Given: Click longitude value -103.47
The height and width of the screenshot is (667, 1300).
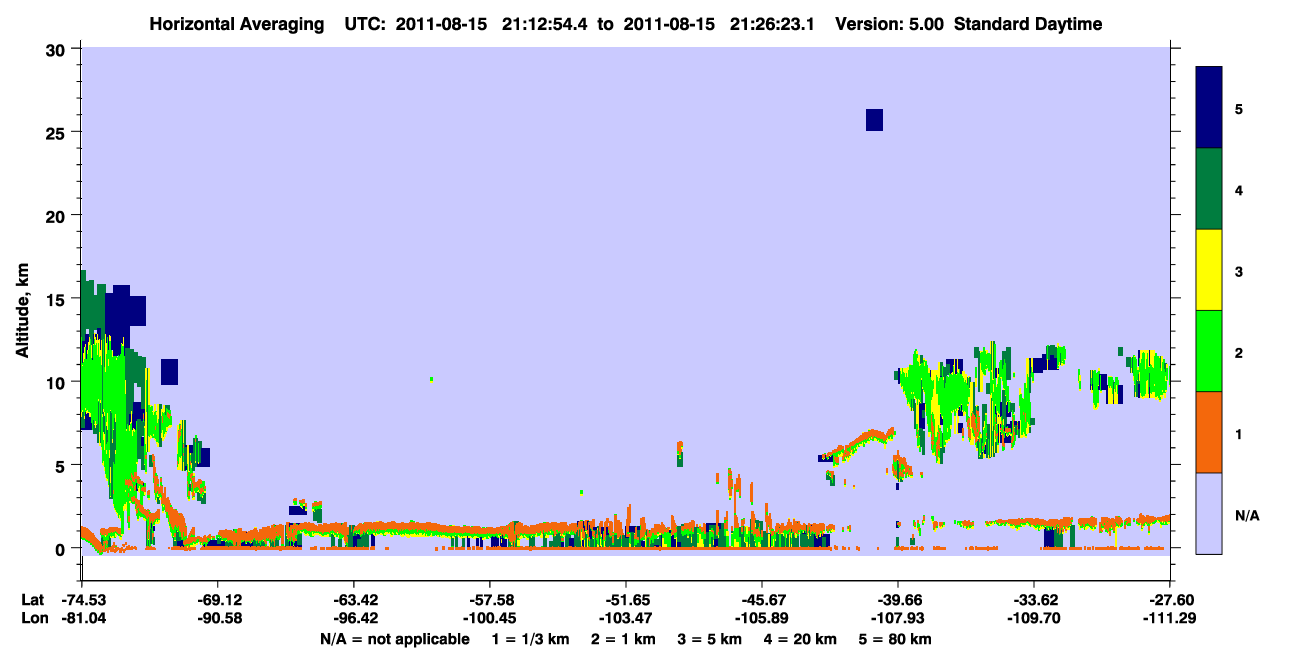Looking at the screenshot, I should coord(626,619).
